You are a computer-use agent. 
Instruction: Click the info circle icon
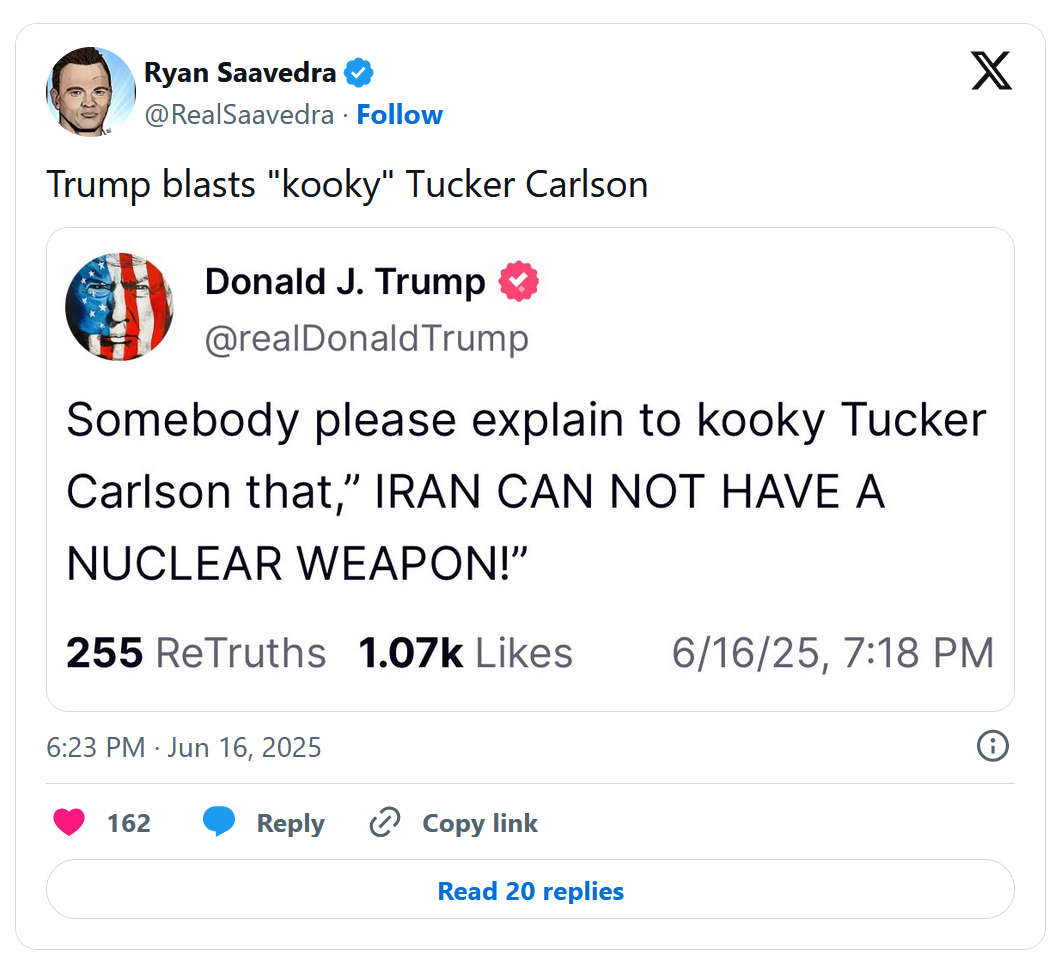(x=993, y=746)
